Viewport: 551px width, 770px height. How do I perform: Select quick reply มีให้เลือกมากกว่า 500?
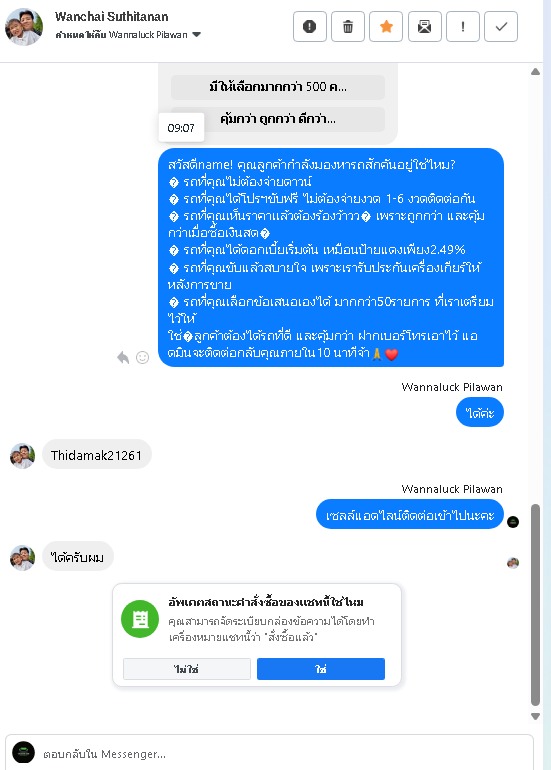tap(277, 87)
